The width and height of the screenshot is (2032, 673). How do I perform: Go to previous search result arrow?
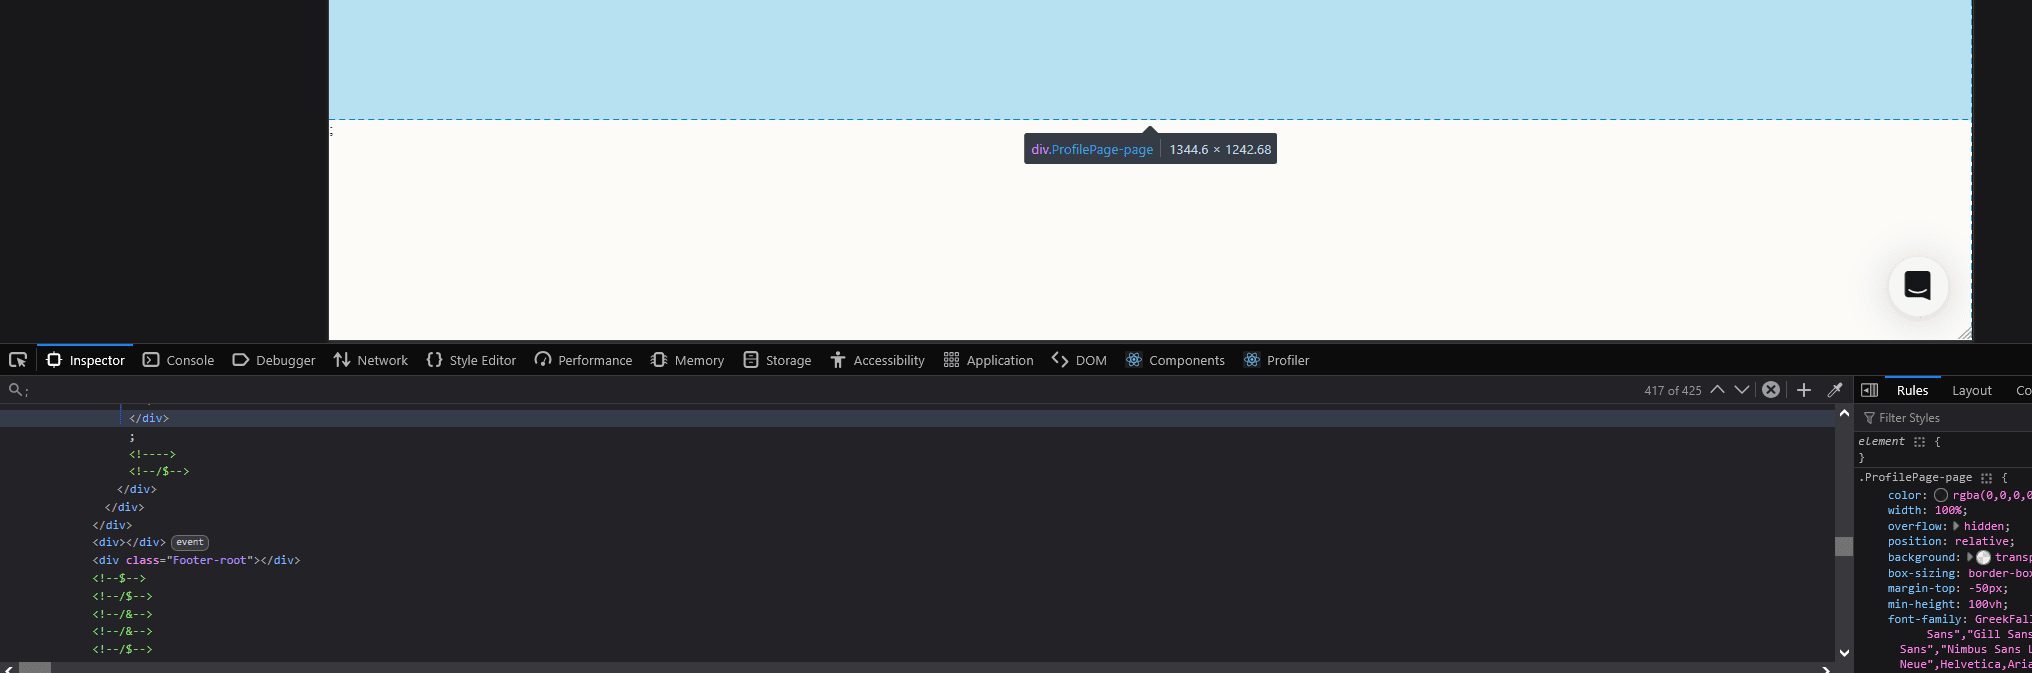tap(1717, 390)
